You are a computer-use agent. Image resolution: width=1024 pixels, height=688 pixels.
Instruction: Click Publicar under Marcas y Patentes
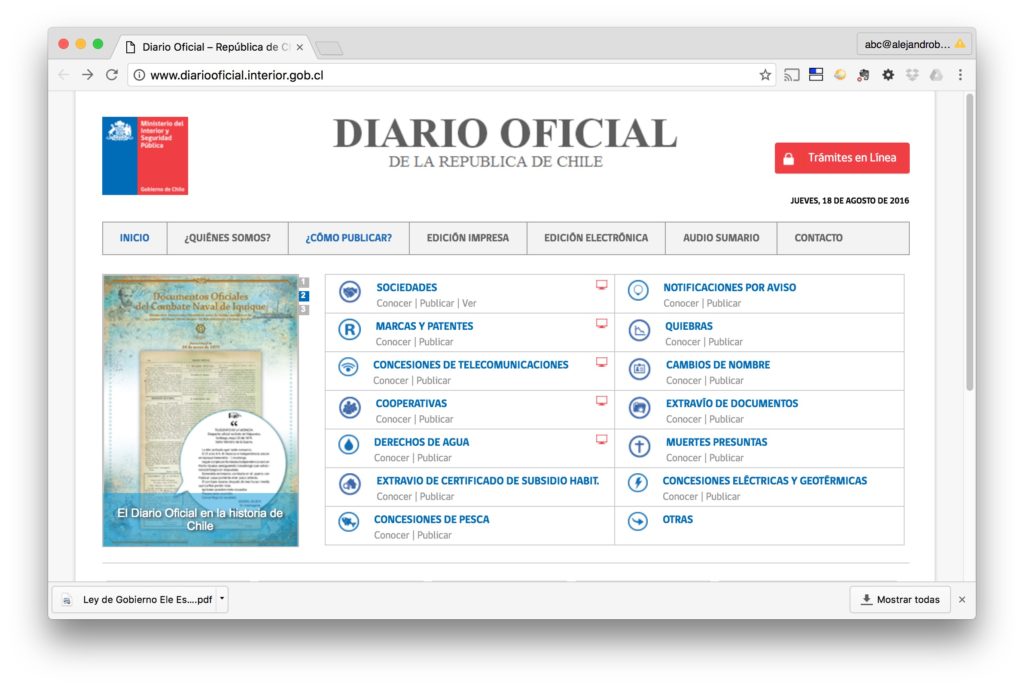tap(436, 341)
